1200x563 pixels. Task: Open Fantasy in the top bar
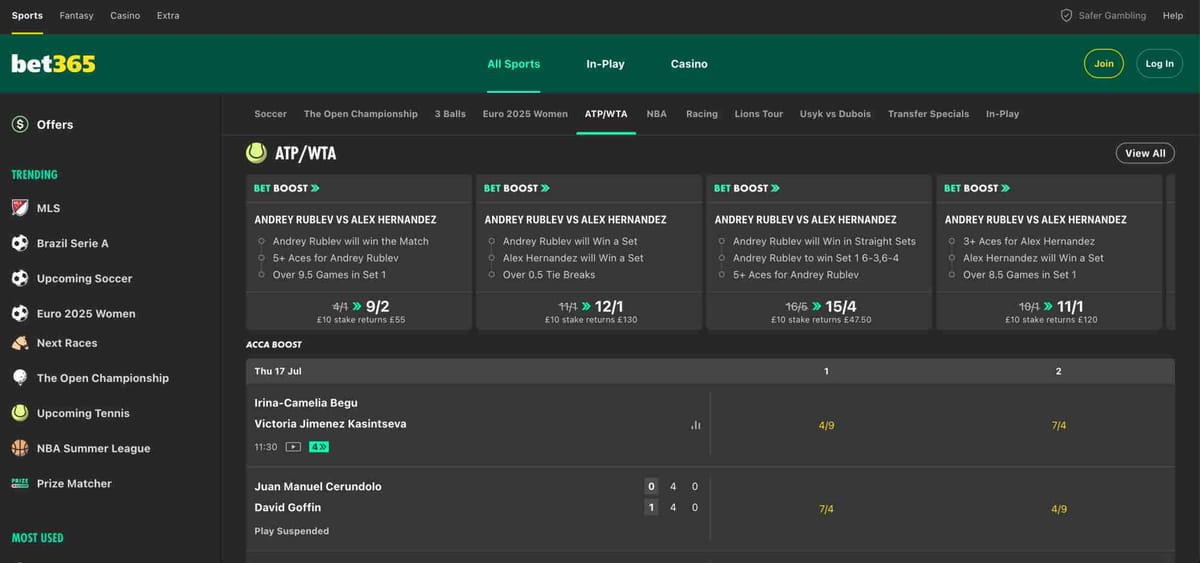coord(77,16)
